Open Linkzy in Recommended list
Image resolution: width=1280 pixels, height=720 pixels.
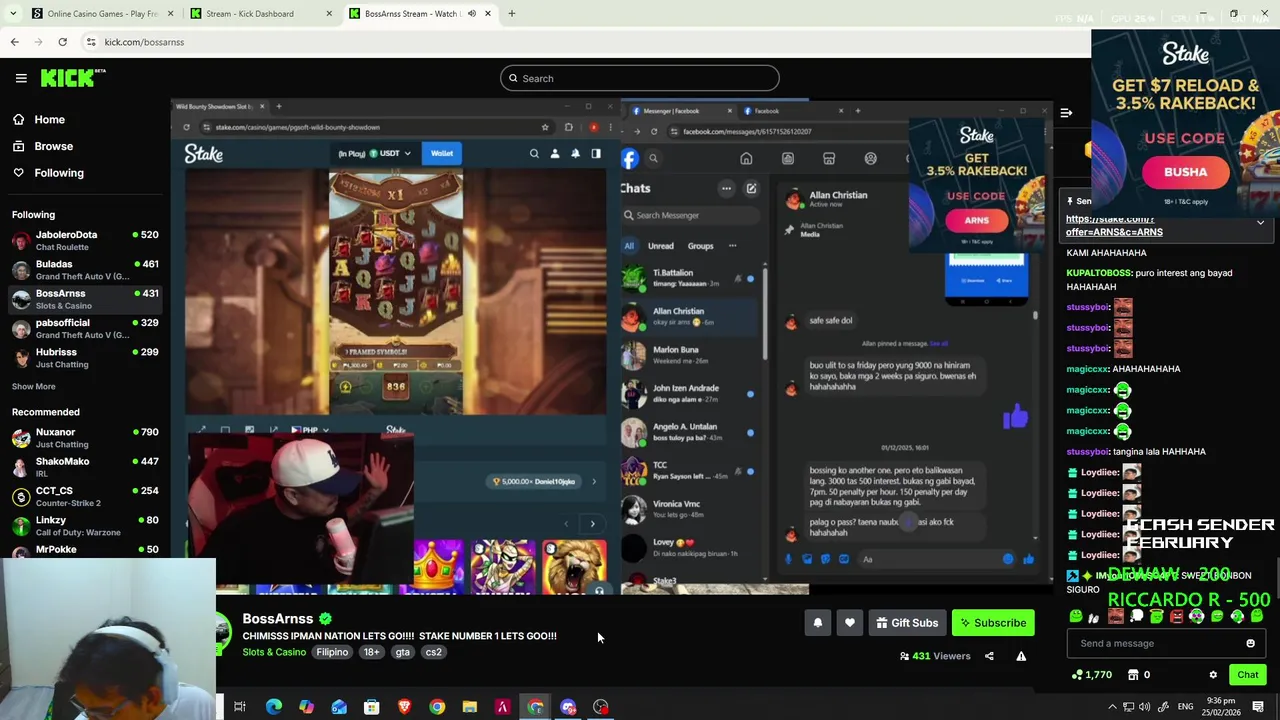85,526
